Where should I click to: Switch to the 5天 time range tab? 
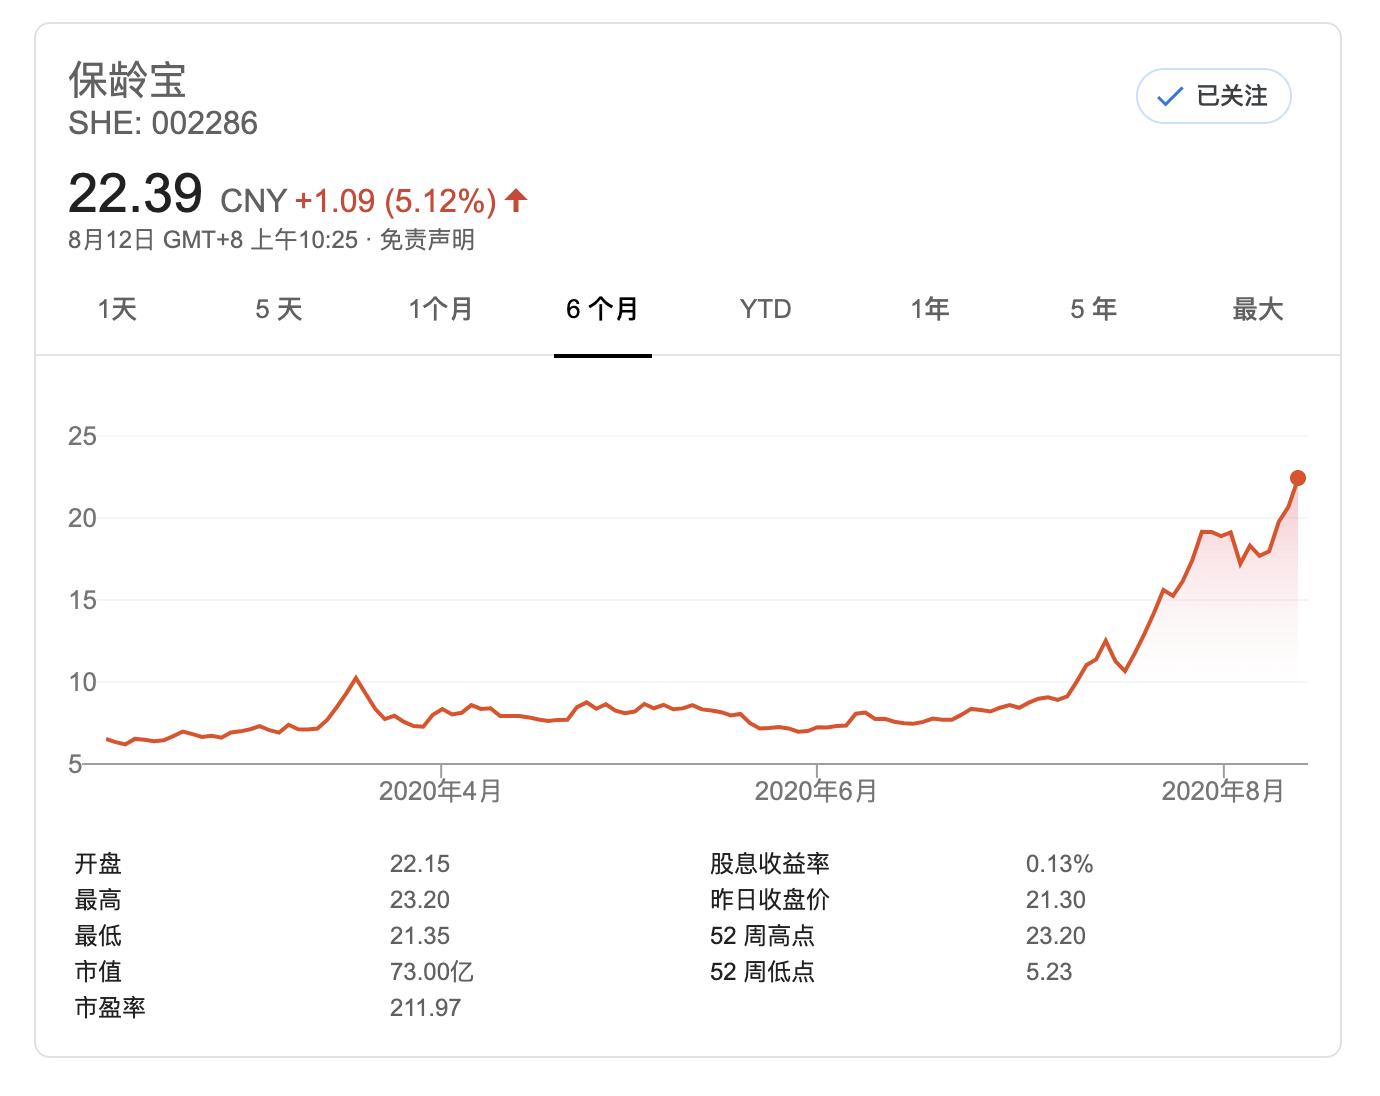click(x=277, y=310)
